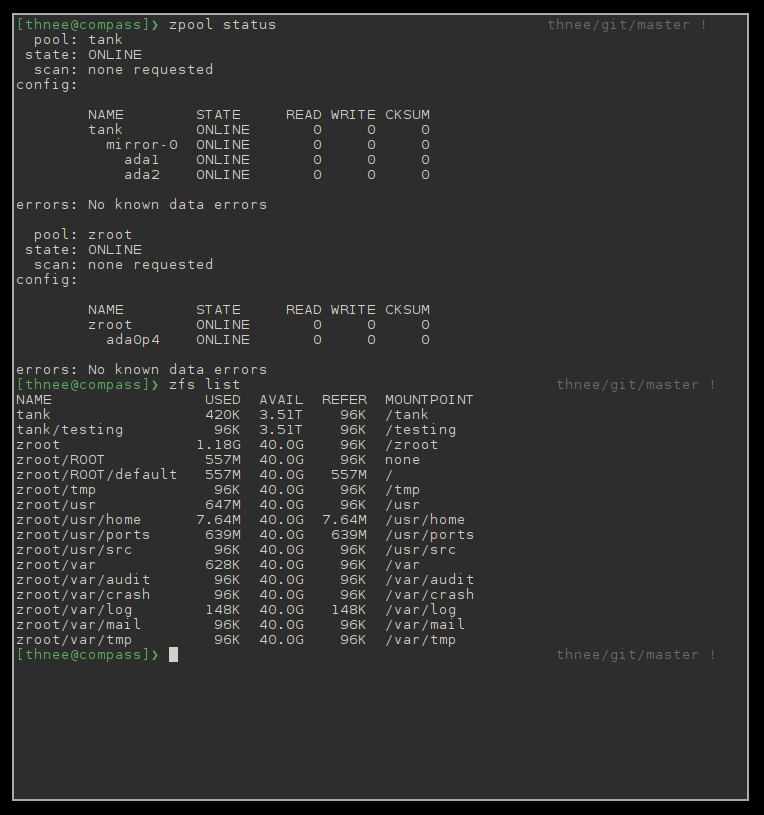Select the ada2 disk entry

[141, 174]
